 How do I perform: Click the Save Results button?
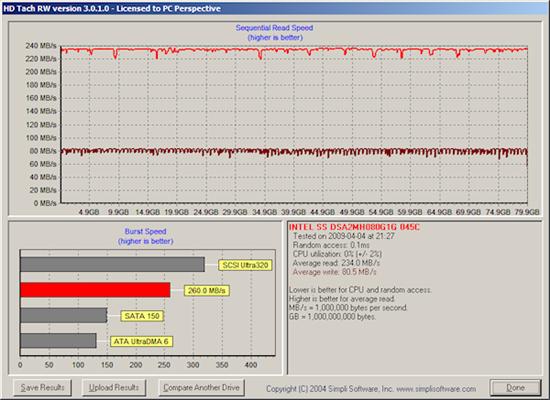[x=42, y=387]
